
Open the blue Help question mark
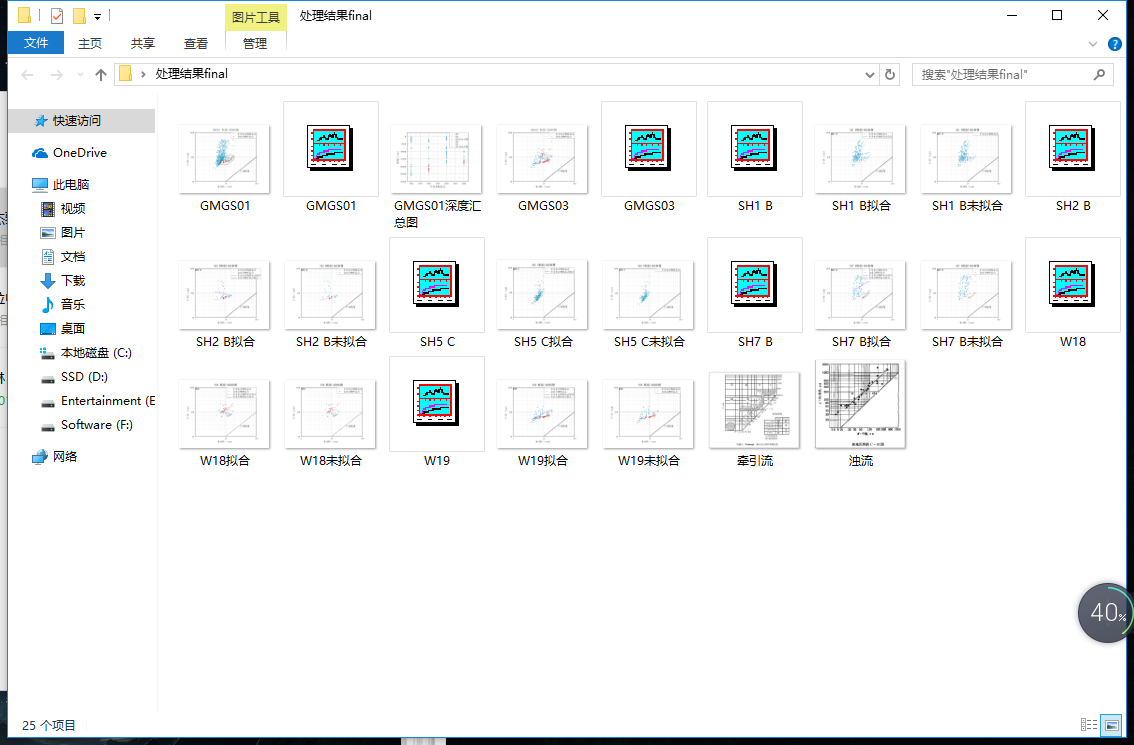[x=1114, y=44]
